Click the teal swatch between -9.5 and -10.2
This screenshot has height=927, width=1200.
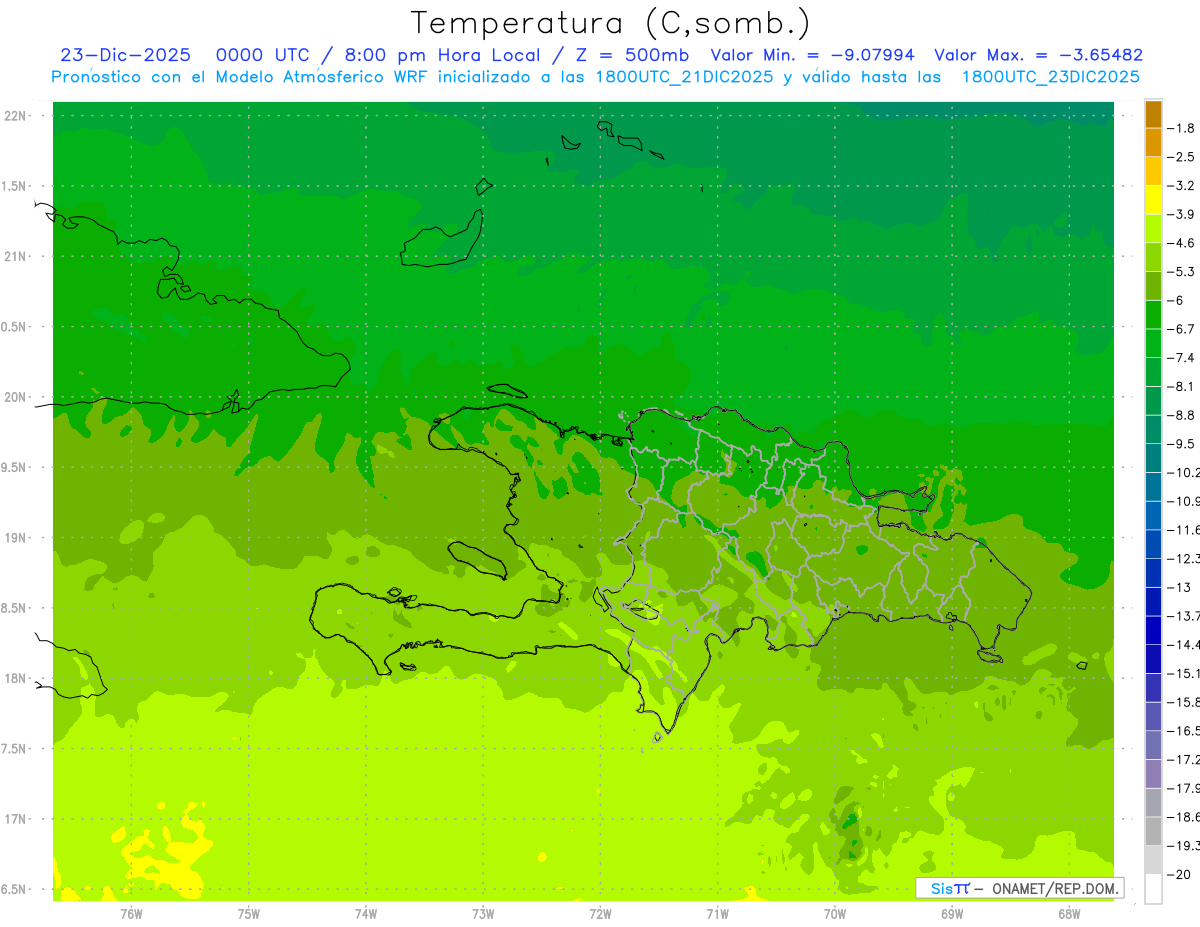click(1153, 458)
